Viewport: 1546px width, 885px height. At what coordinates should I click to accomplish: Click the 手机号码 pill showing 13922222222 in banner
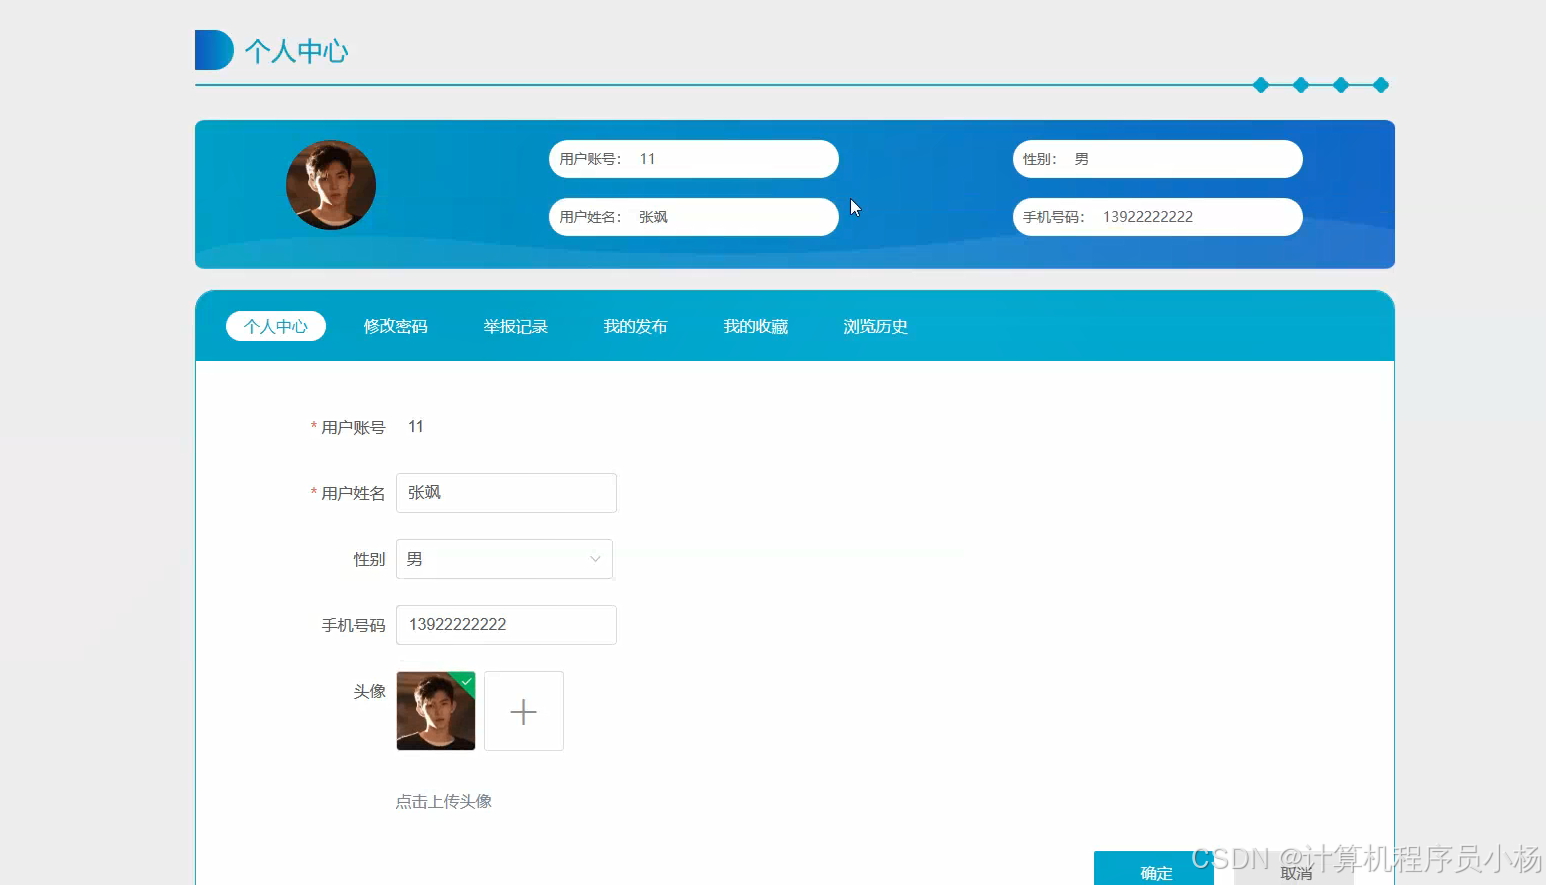pyautogui.click(x=1158, y=217)
